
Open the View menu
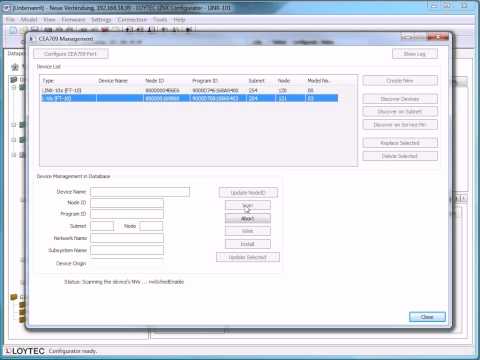49,20
